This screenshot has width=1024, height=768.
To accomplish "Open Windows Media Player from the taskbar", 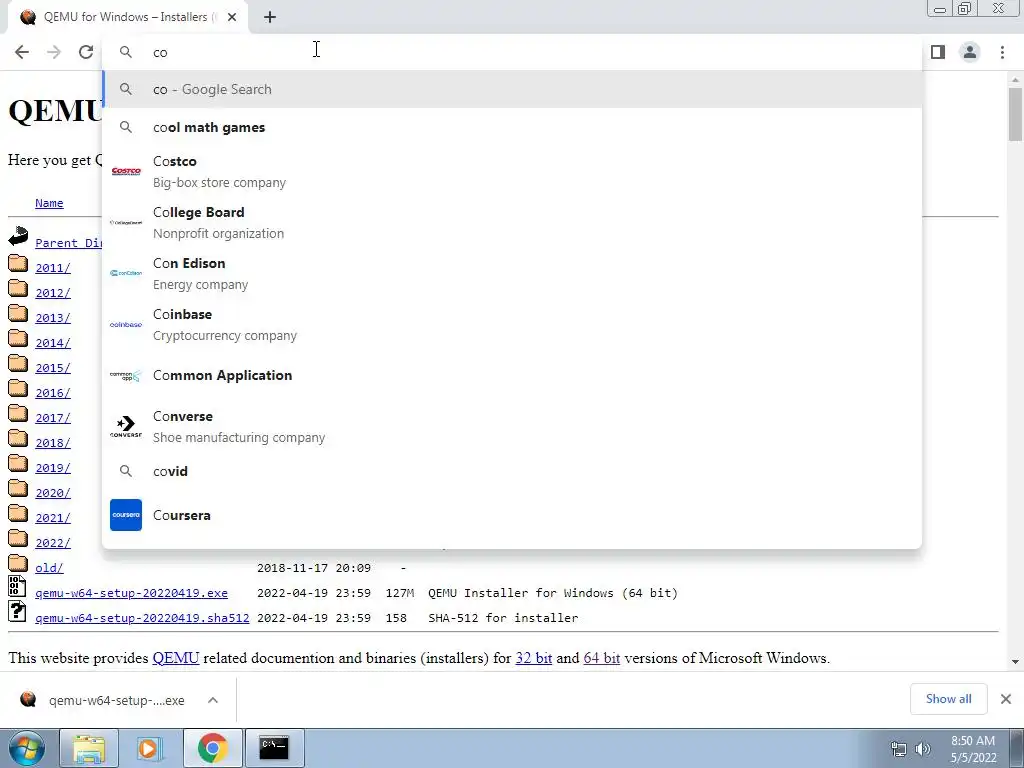I will pos(149,748).
